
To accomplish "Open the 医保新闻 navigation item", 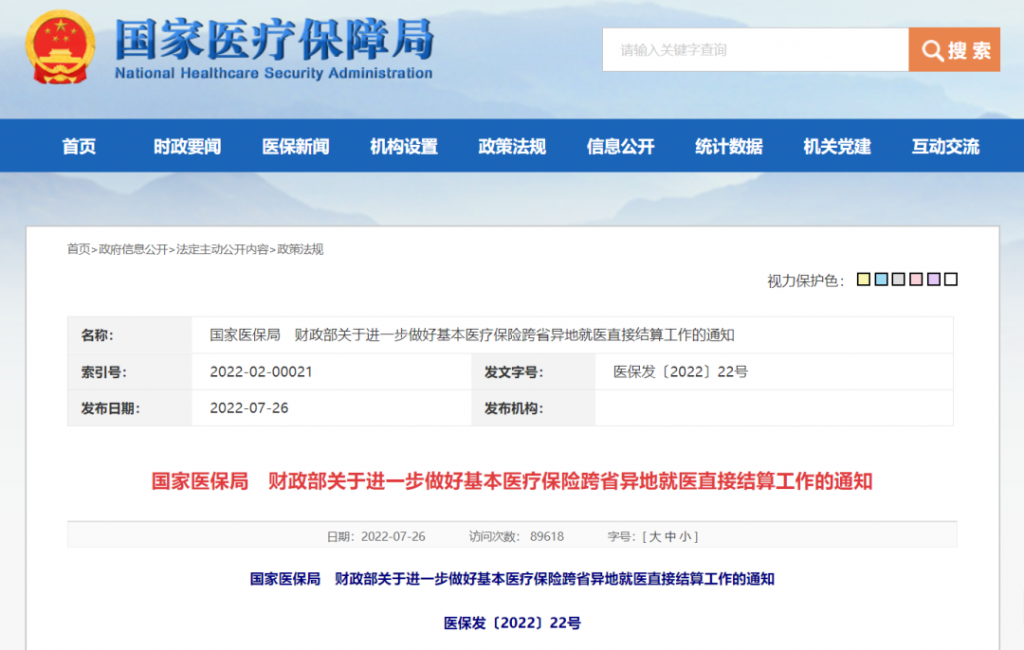I will 296,146.
